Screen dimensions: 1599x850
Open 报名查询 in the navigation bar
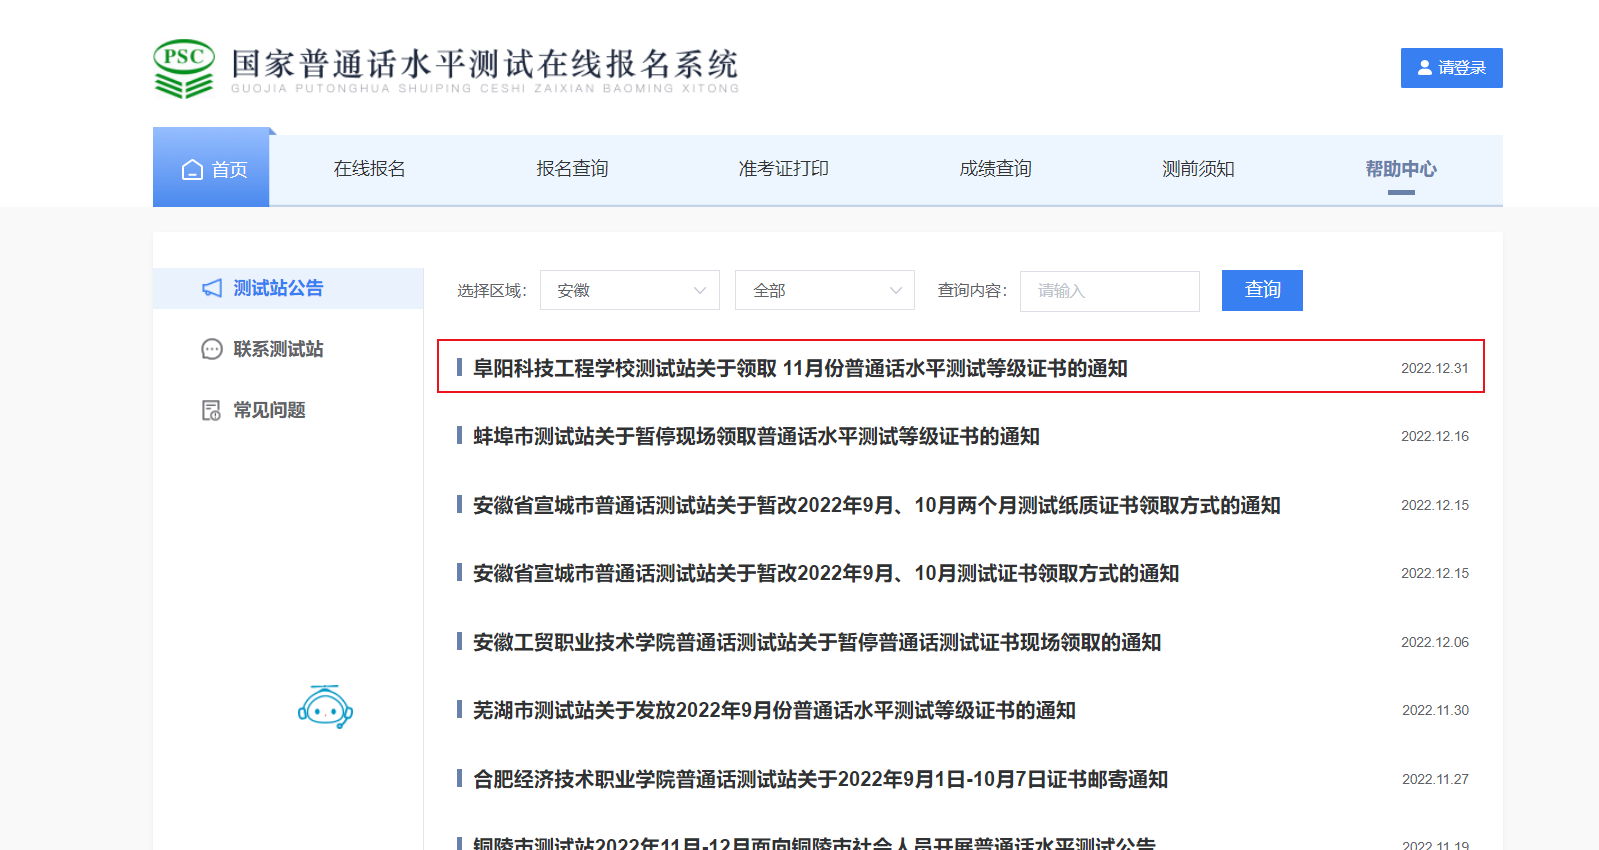(572, 169)
